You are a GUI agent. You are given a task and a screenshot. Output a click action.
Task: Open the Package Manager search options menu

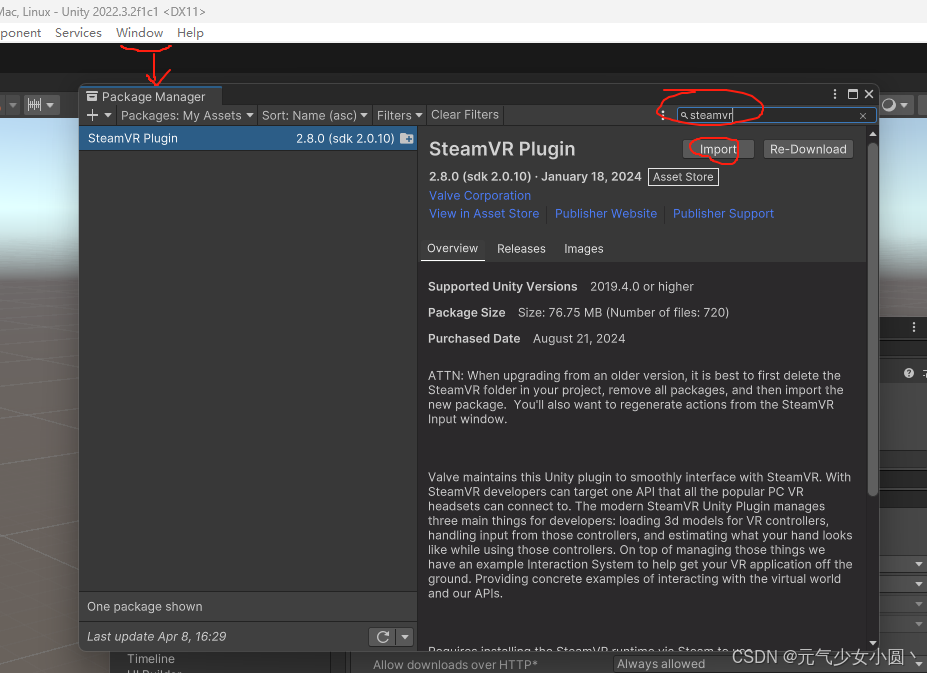(x=663, y=115)
